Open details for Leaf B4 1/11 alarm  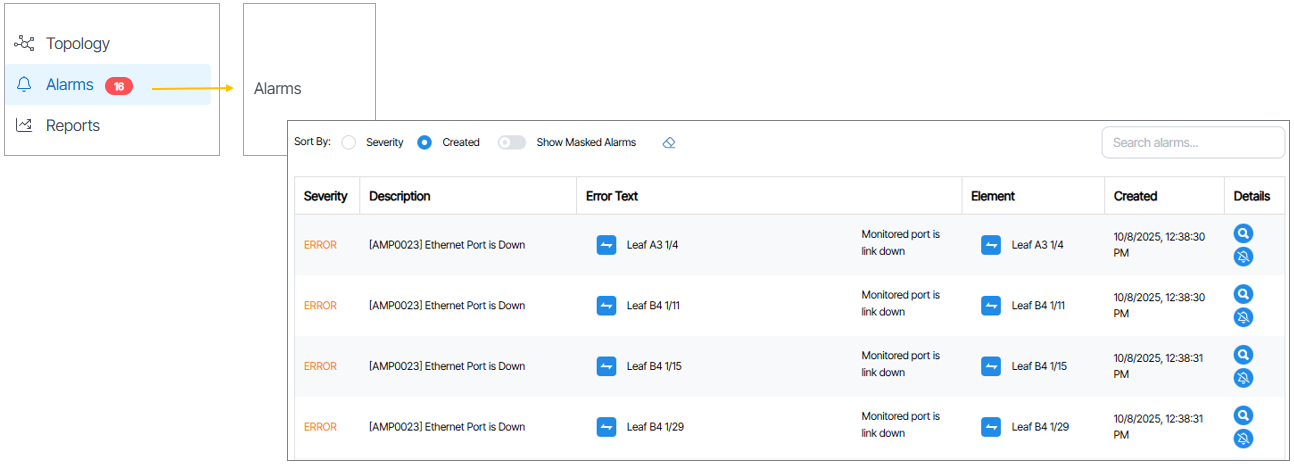coord(1243,294)
